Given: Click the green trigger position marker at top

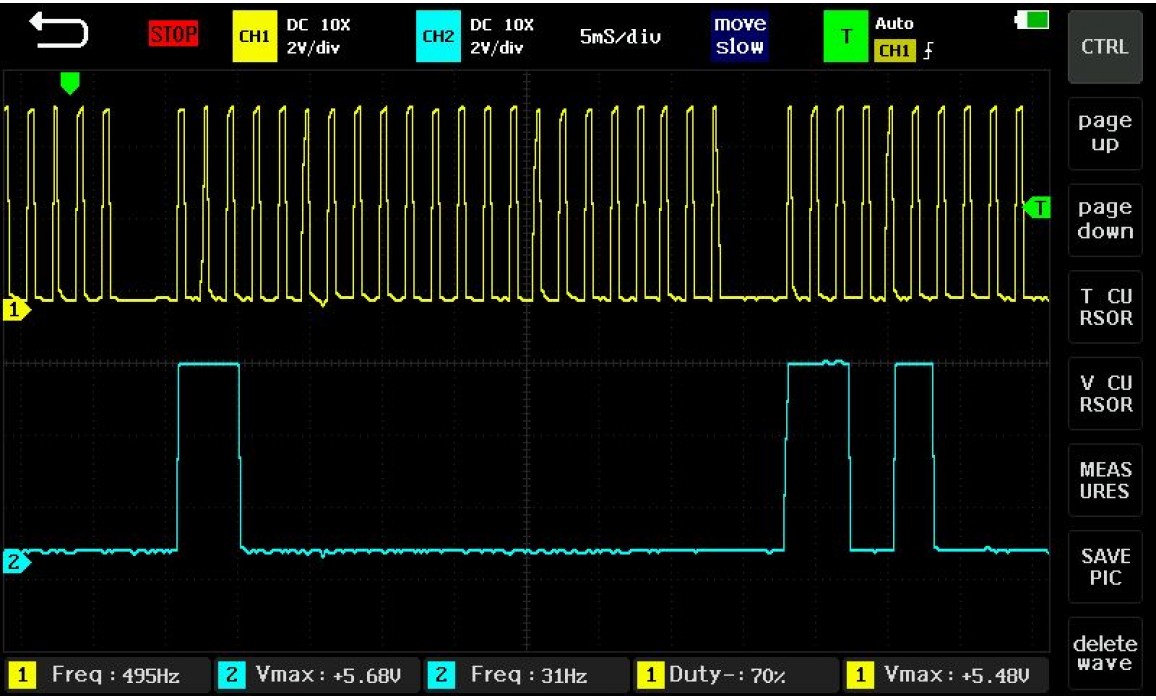Looking at the screenshot, I should (x=68, y=83).
